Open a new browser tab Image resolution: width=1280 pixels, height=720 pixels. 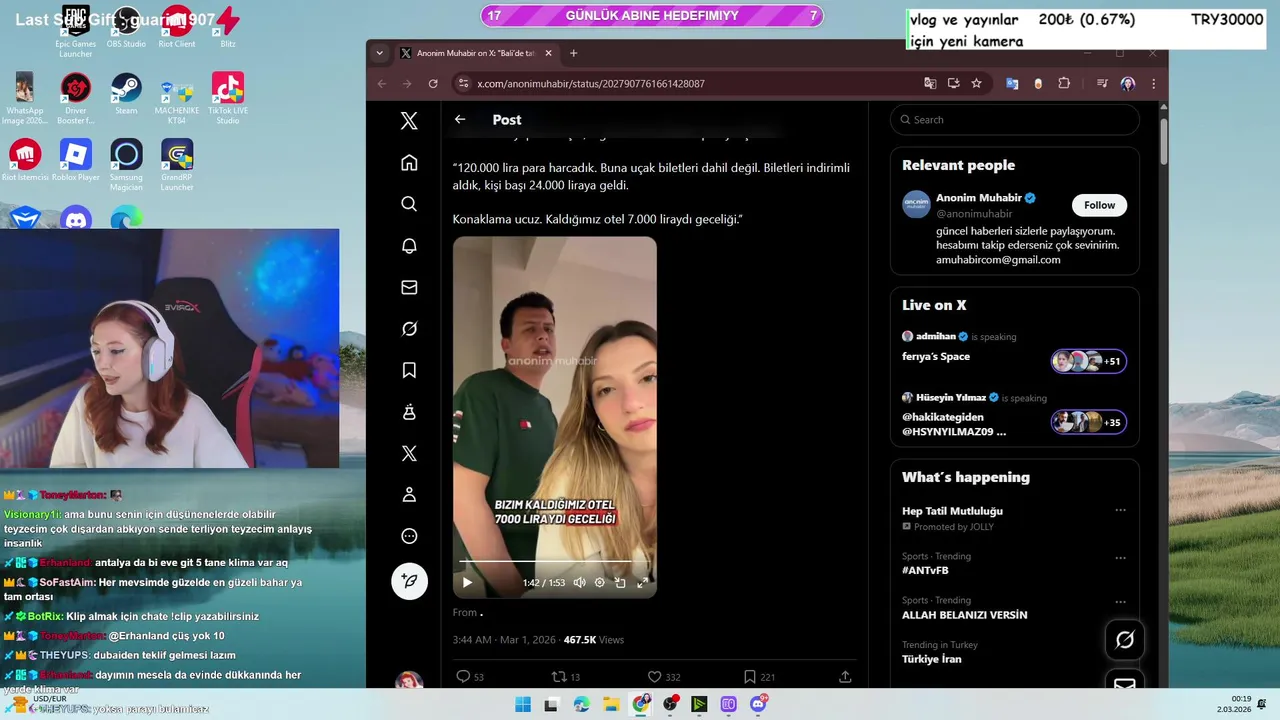tap(573, 53)
